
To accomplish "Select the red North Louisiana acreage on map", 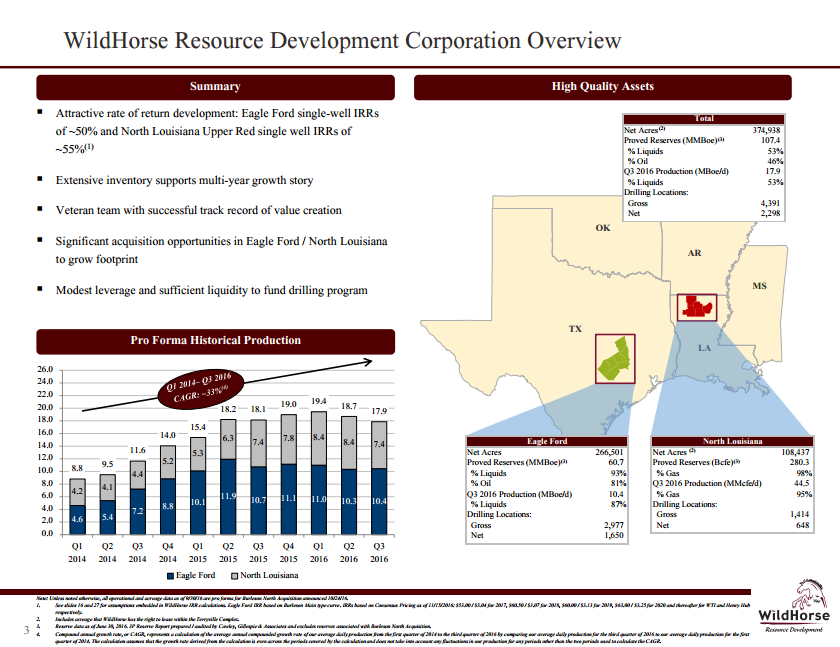I will coord(695,305).
